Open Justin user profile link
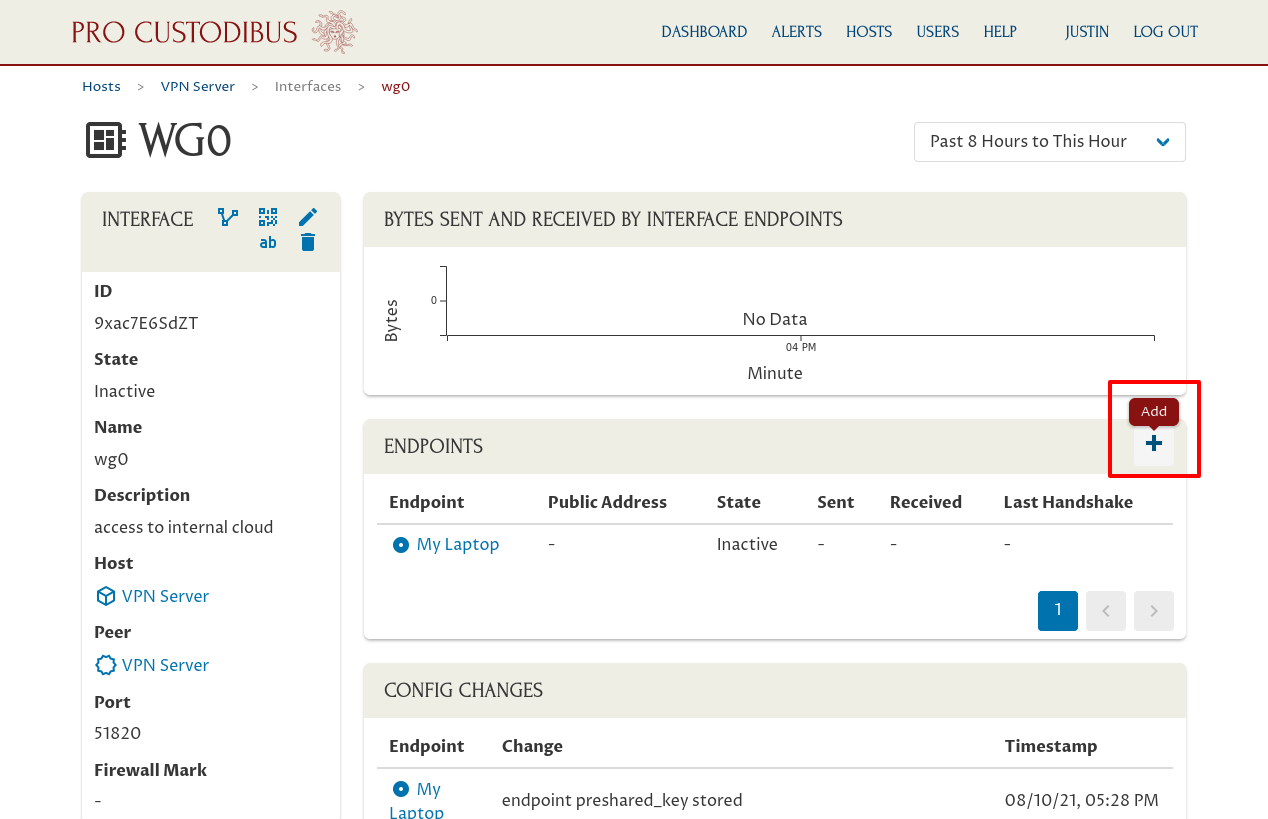The width and height of the screenshot is (1268, 819). click(1087, 32)
